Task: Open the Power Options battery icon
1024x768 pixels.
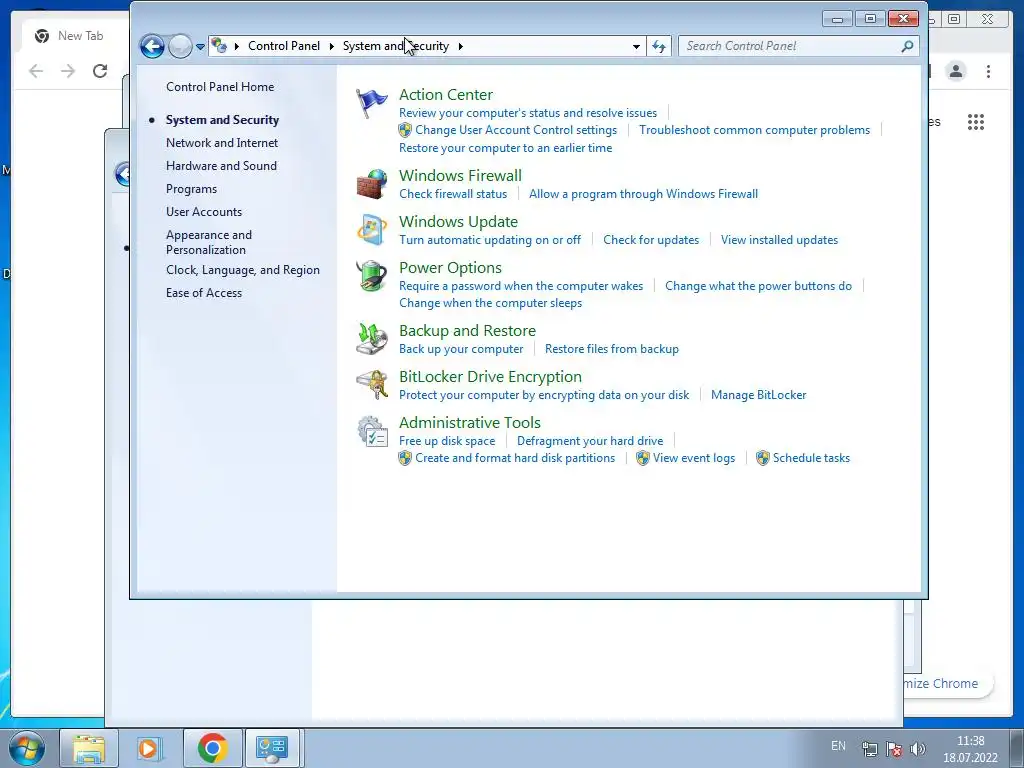Action: point(372,276)
